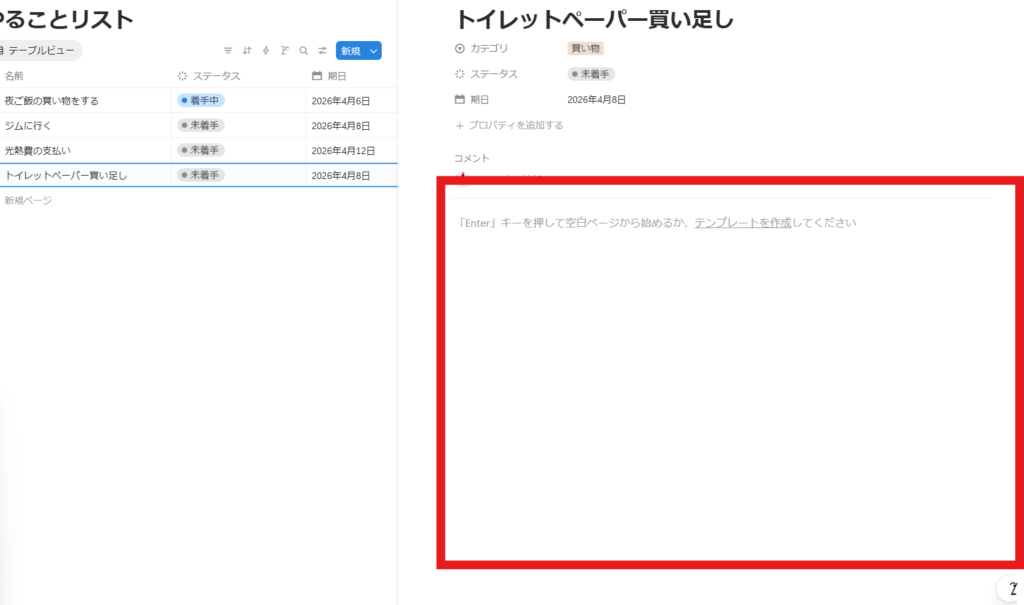Screen dimensions: 1024x605
Task: Open view settings sliders icon
Action: pyautogui.click(x=323, y=51)
